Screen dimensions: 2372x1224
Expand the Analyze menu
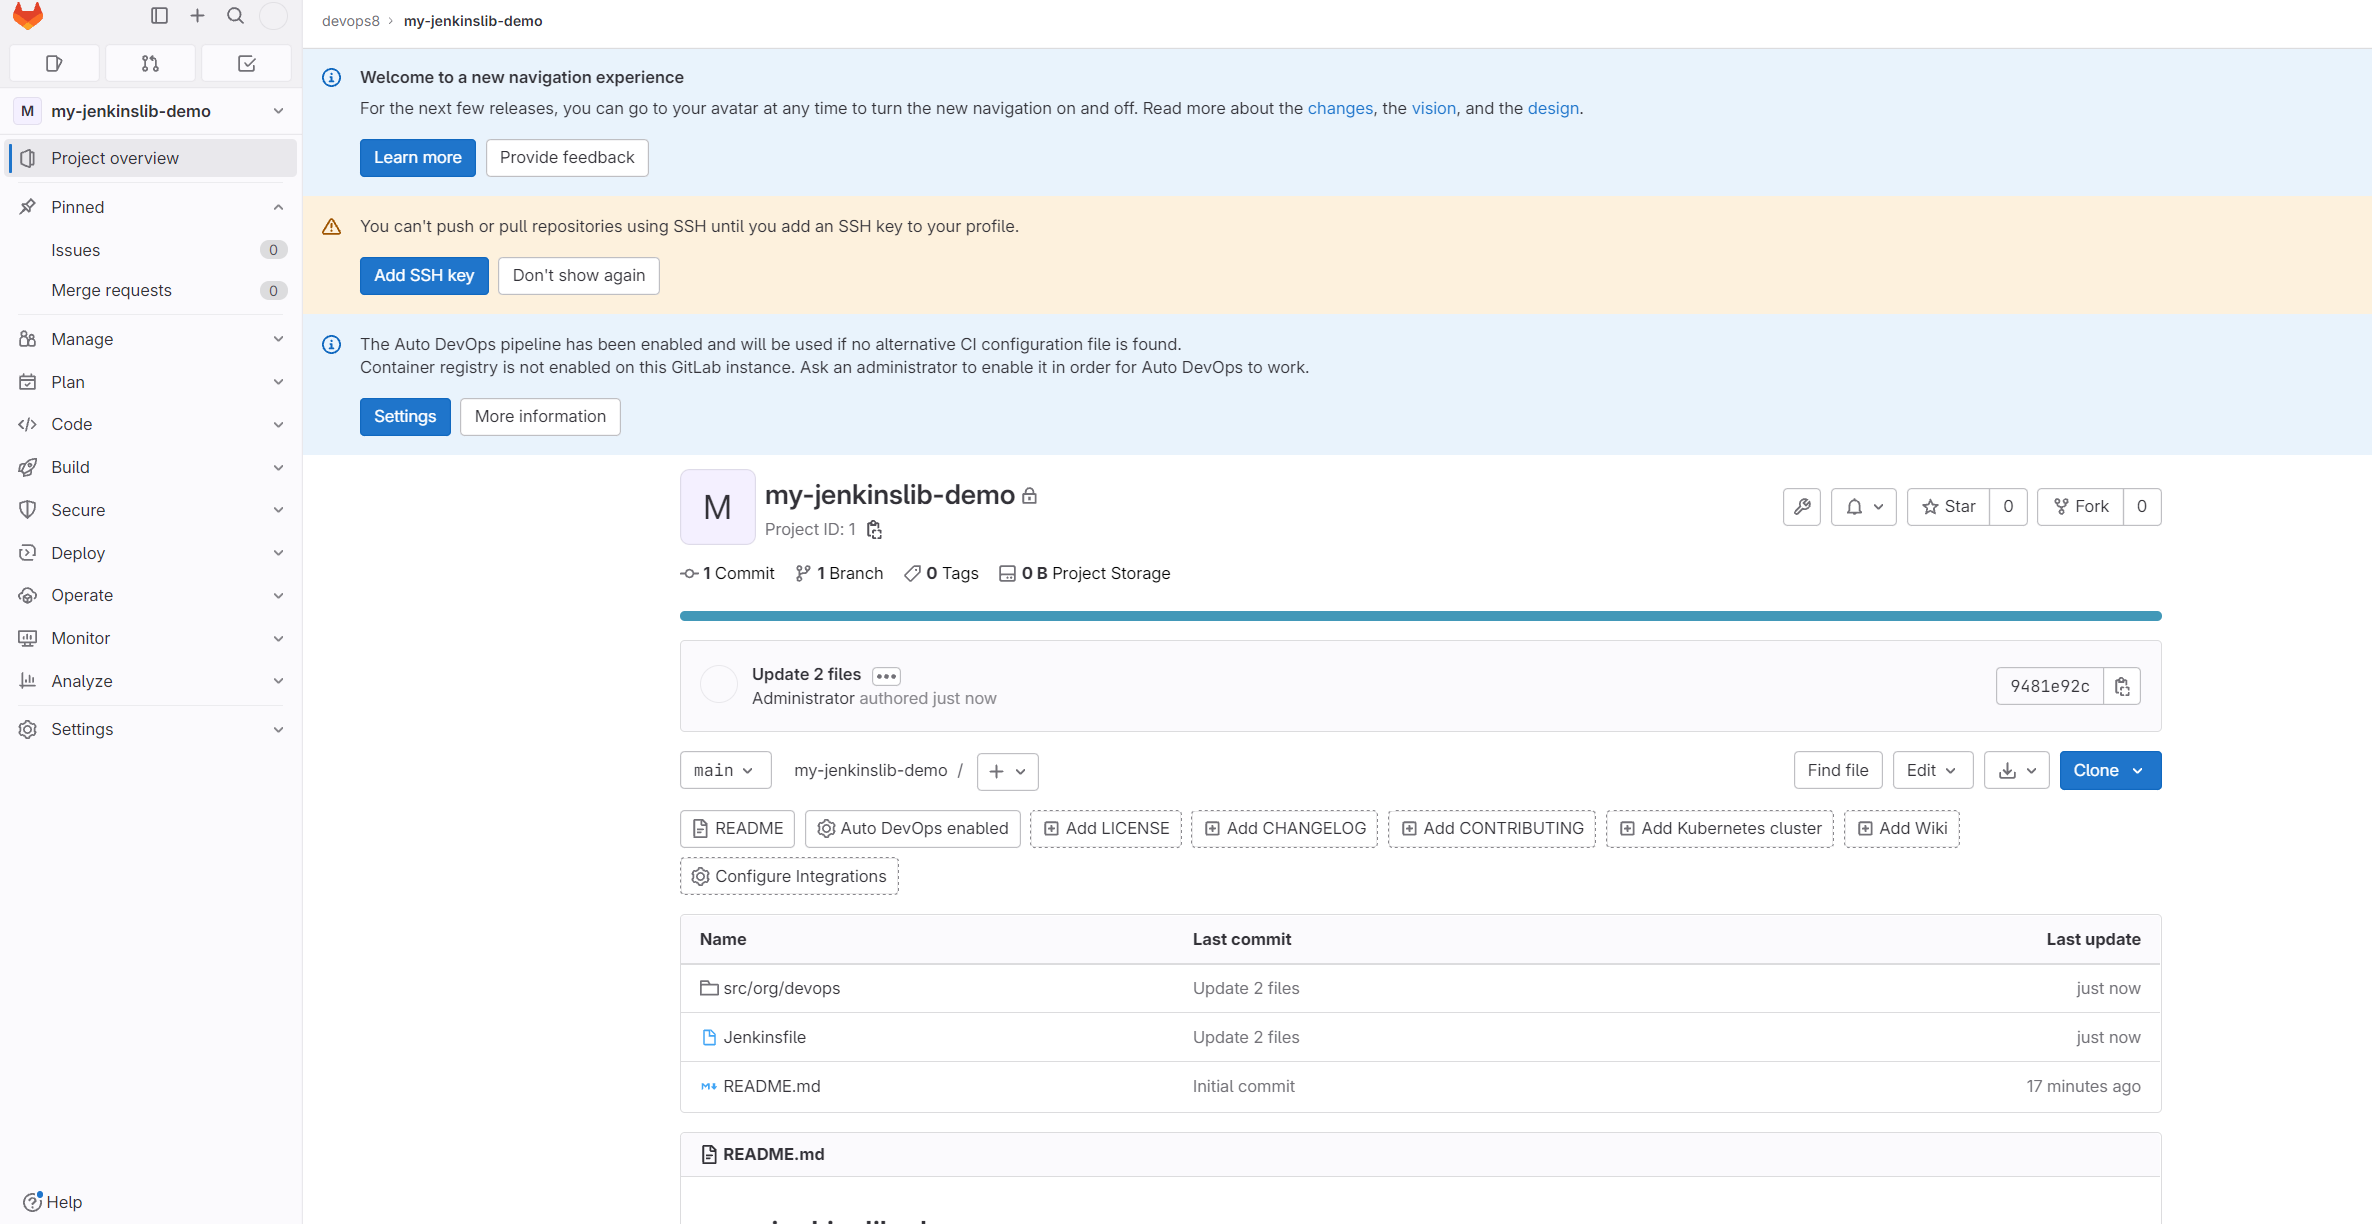tap(152, 681)
